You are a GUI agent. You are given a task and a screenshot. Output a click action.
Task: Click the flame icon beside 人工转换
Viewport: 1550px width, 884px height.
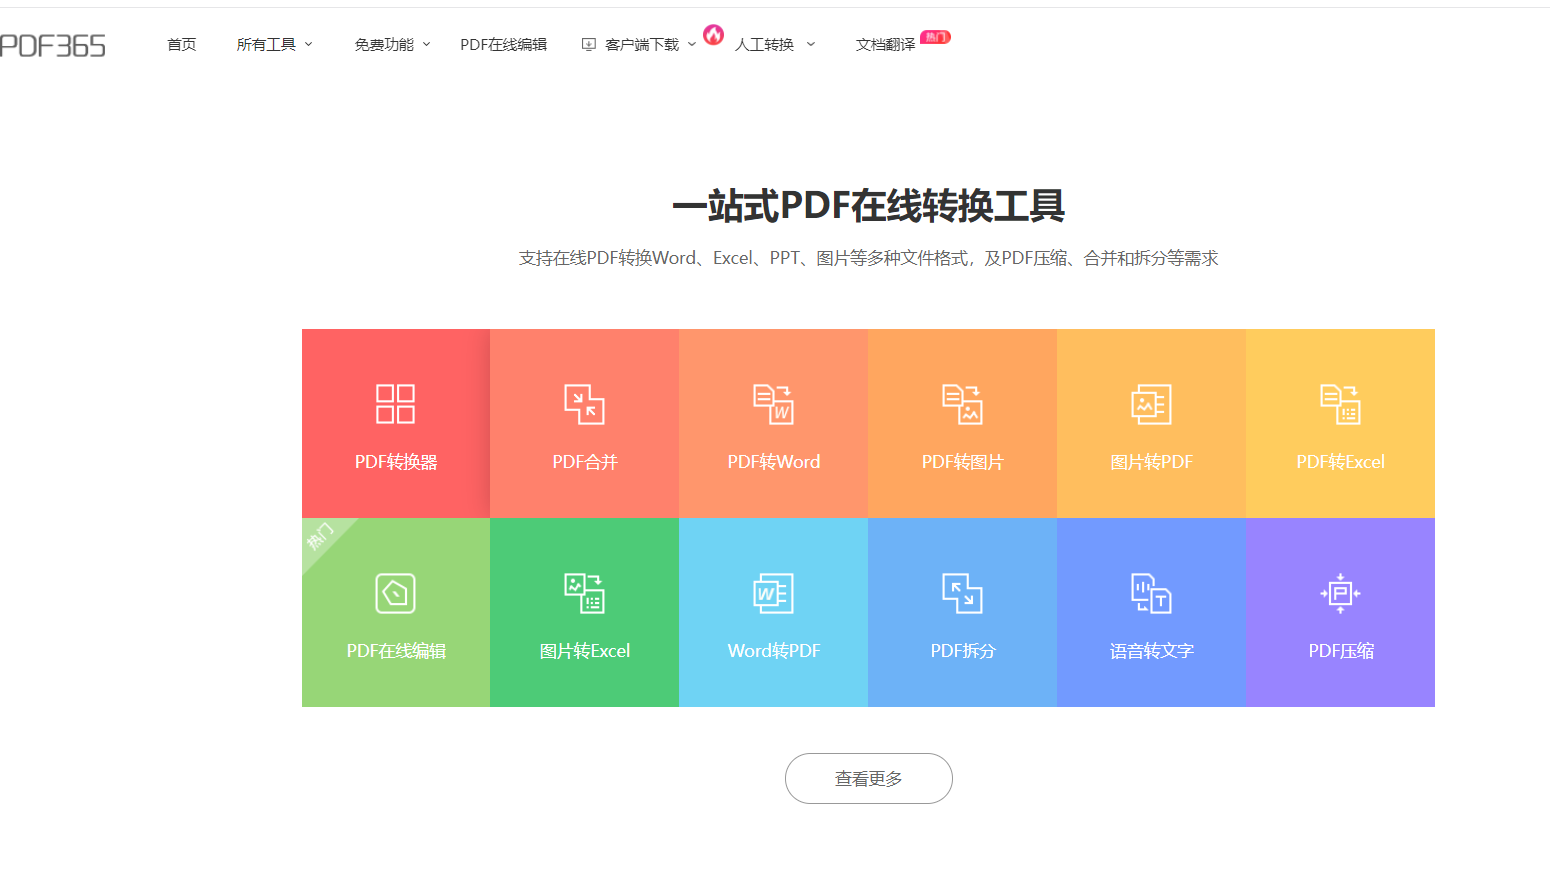point(713,35)
